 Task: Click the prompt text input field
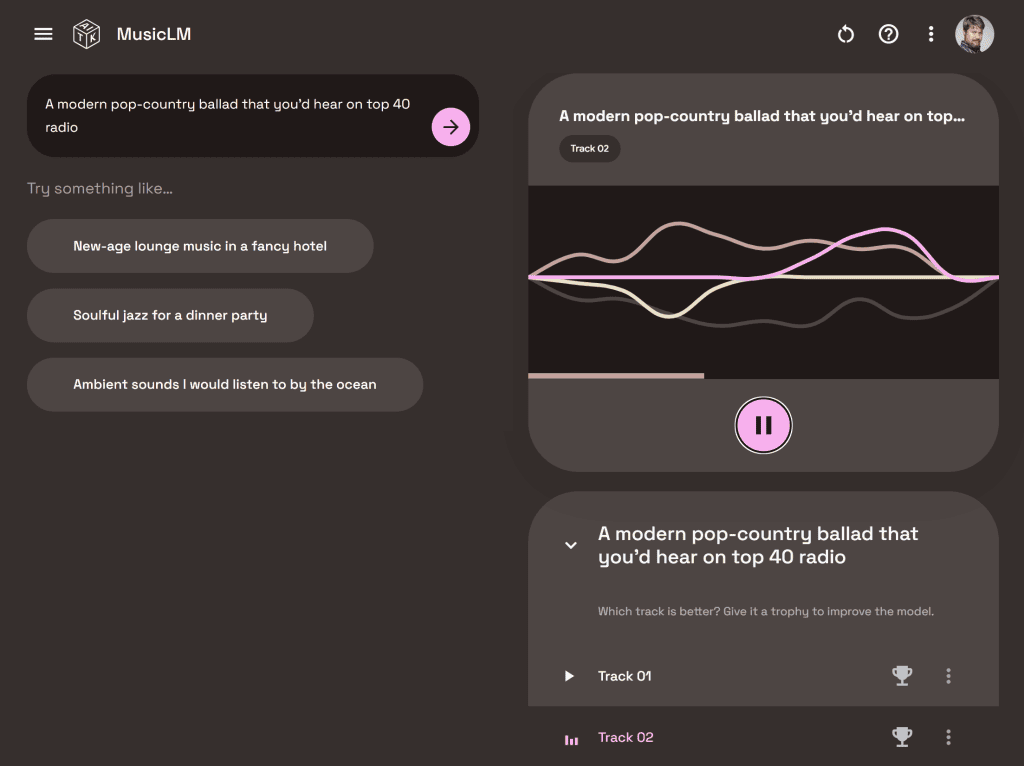click(230, 115)
